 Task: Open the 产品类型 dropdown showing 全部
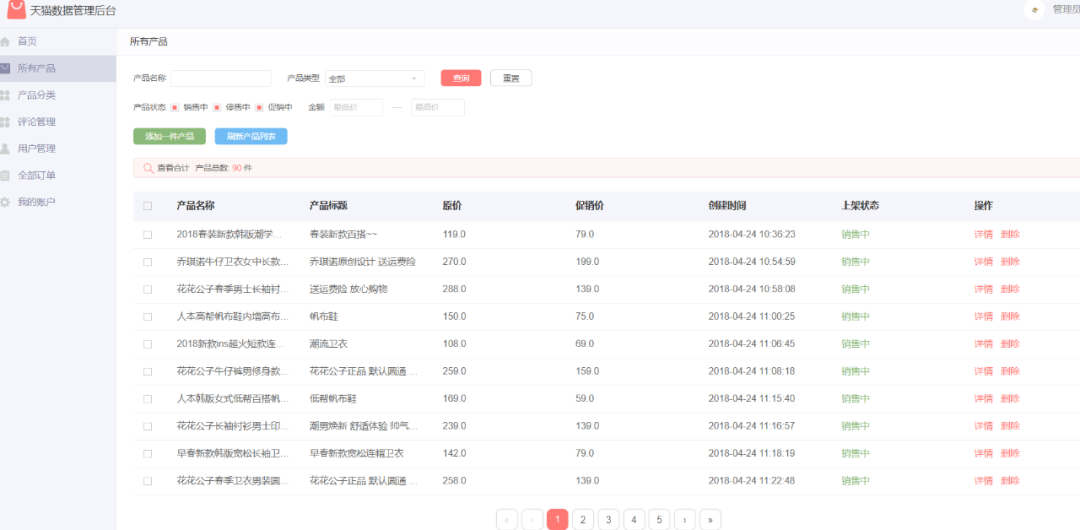click(375, 79)
